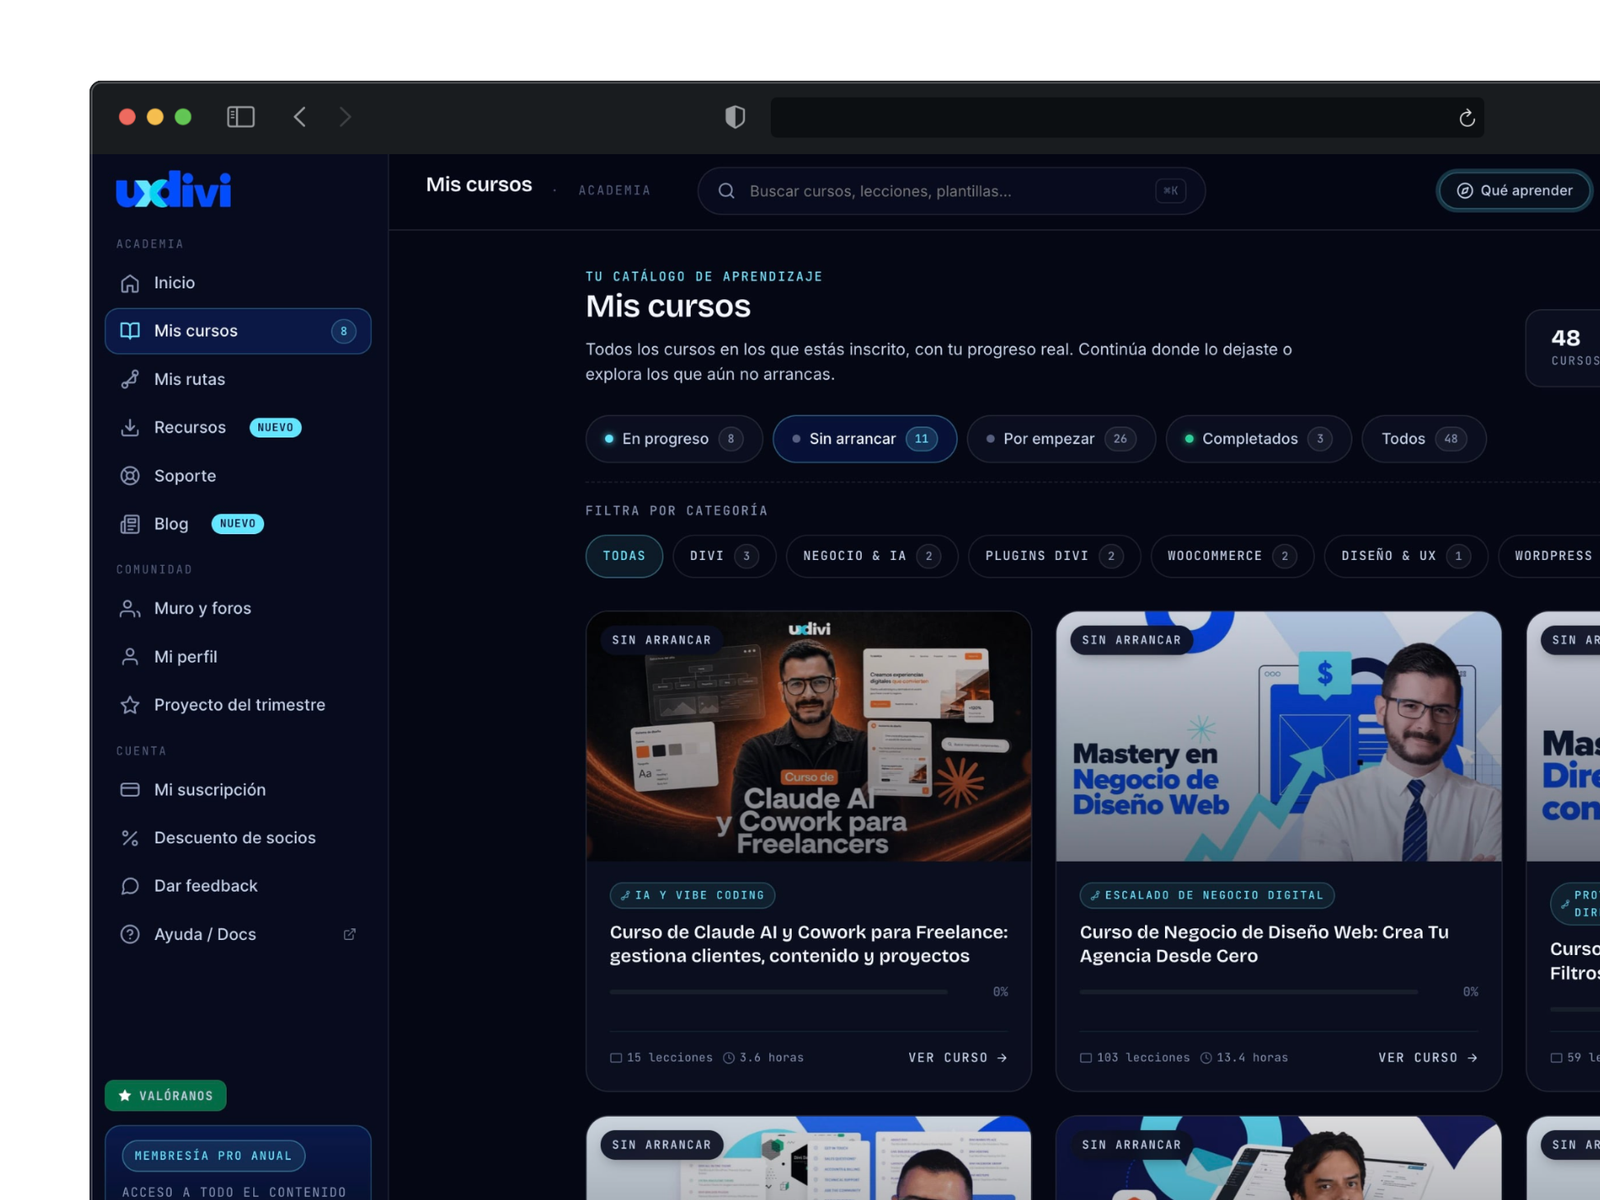Open Descuento de socios page
This screenshot has height=1200, width=1600.
[238, 838]
